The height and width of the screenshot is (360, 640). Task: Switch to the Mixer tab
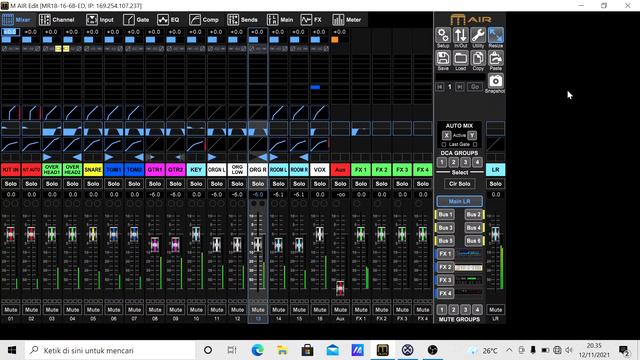click(17, 20)
